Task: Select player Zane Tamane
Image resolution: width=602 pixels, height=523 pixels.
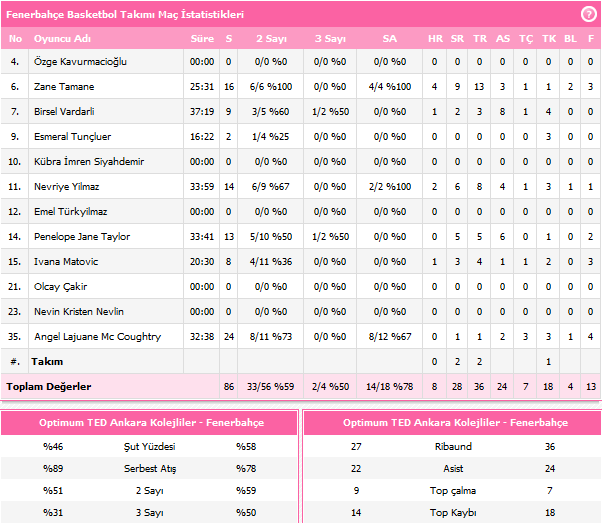Action: point(64,86)
